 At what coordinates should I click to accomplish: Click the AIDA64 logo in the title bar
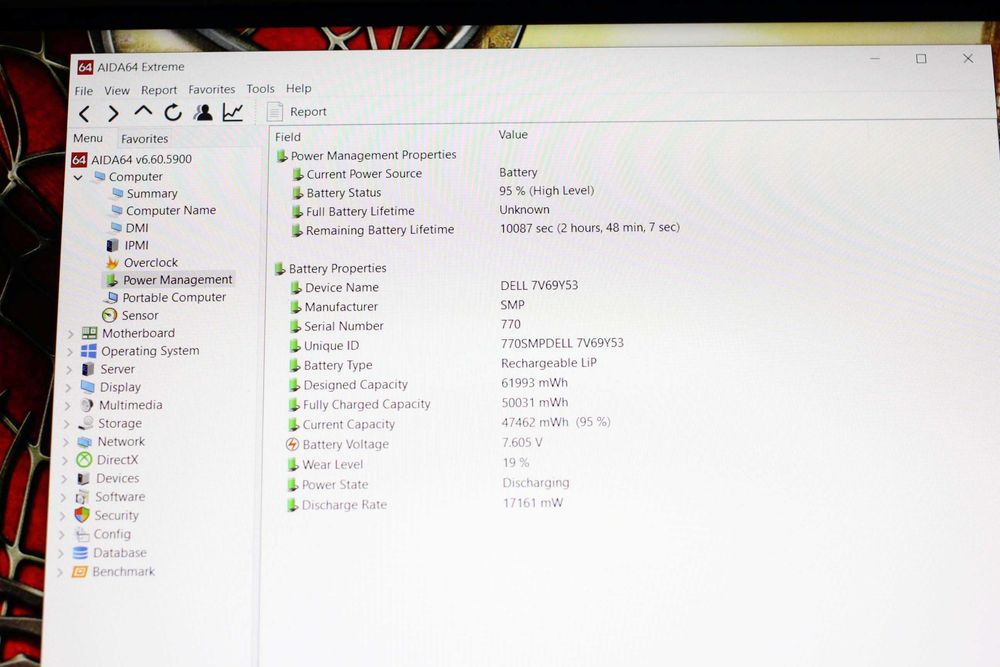85,67
